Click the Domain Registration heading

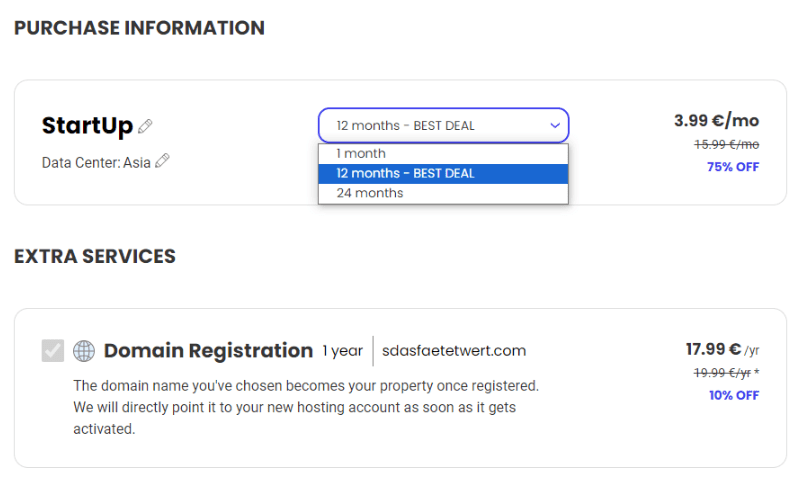pos(208,351)
